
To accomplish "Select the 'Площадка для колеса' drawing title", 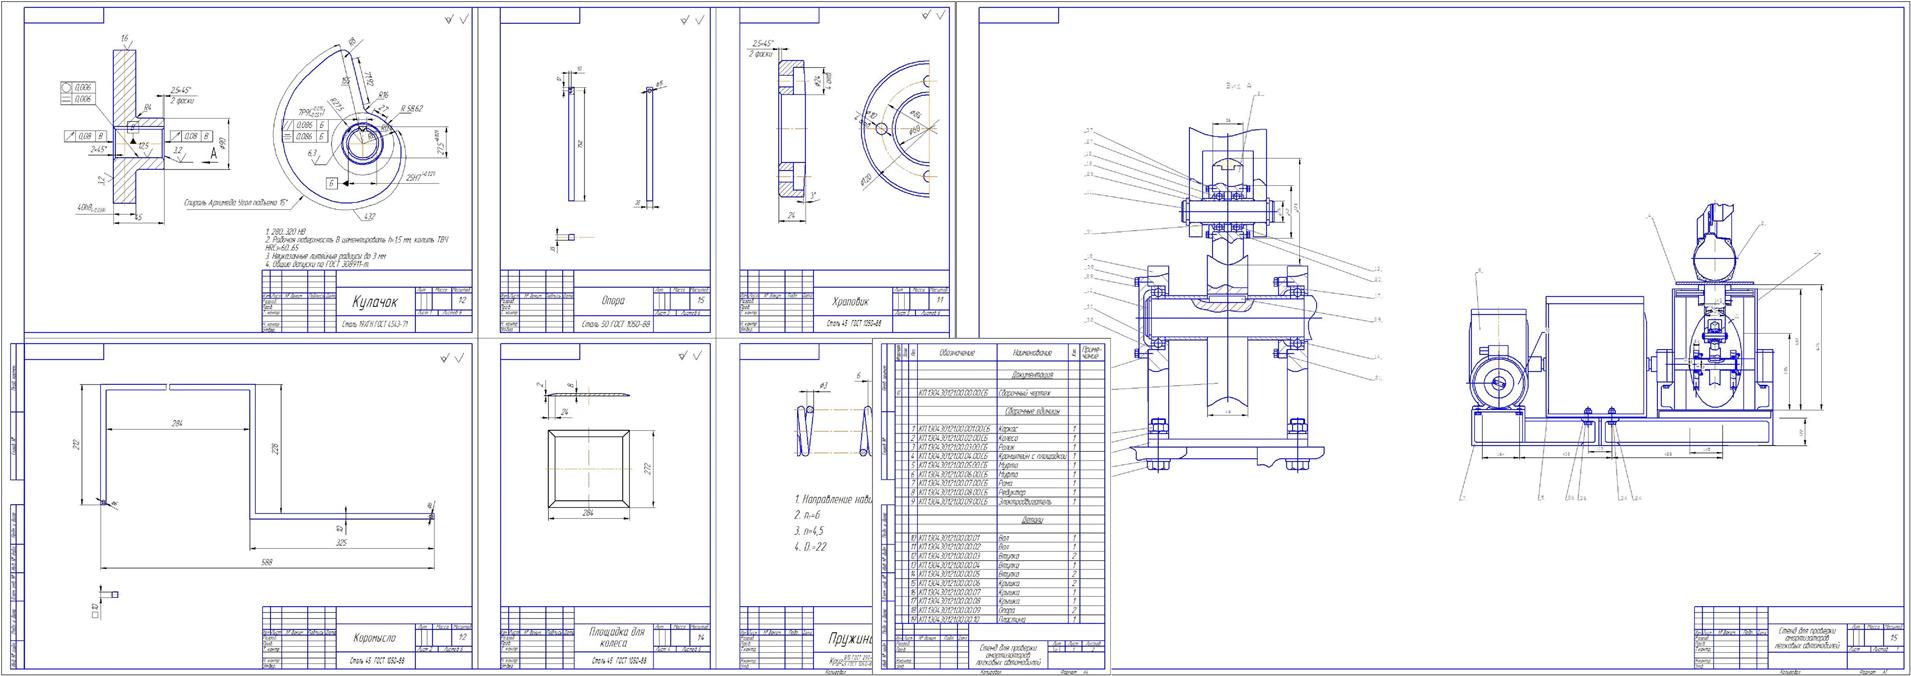I will [x=617, y=638].
